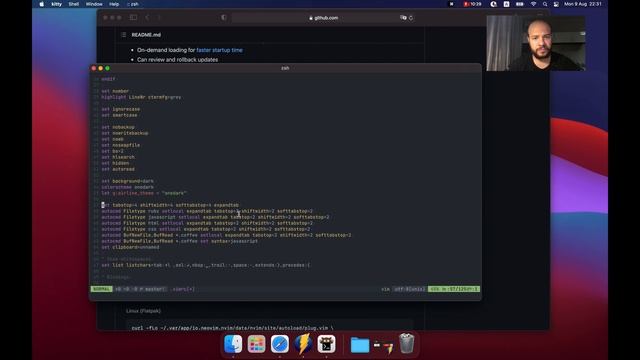Click 'Can review and rollback updates' text
640x360 pixels.
tap(178, 60)
